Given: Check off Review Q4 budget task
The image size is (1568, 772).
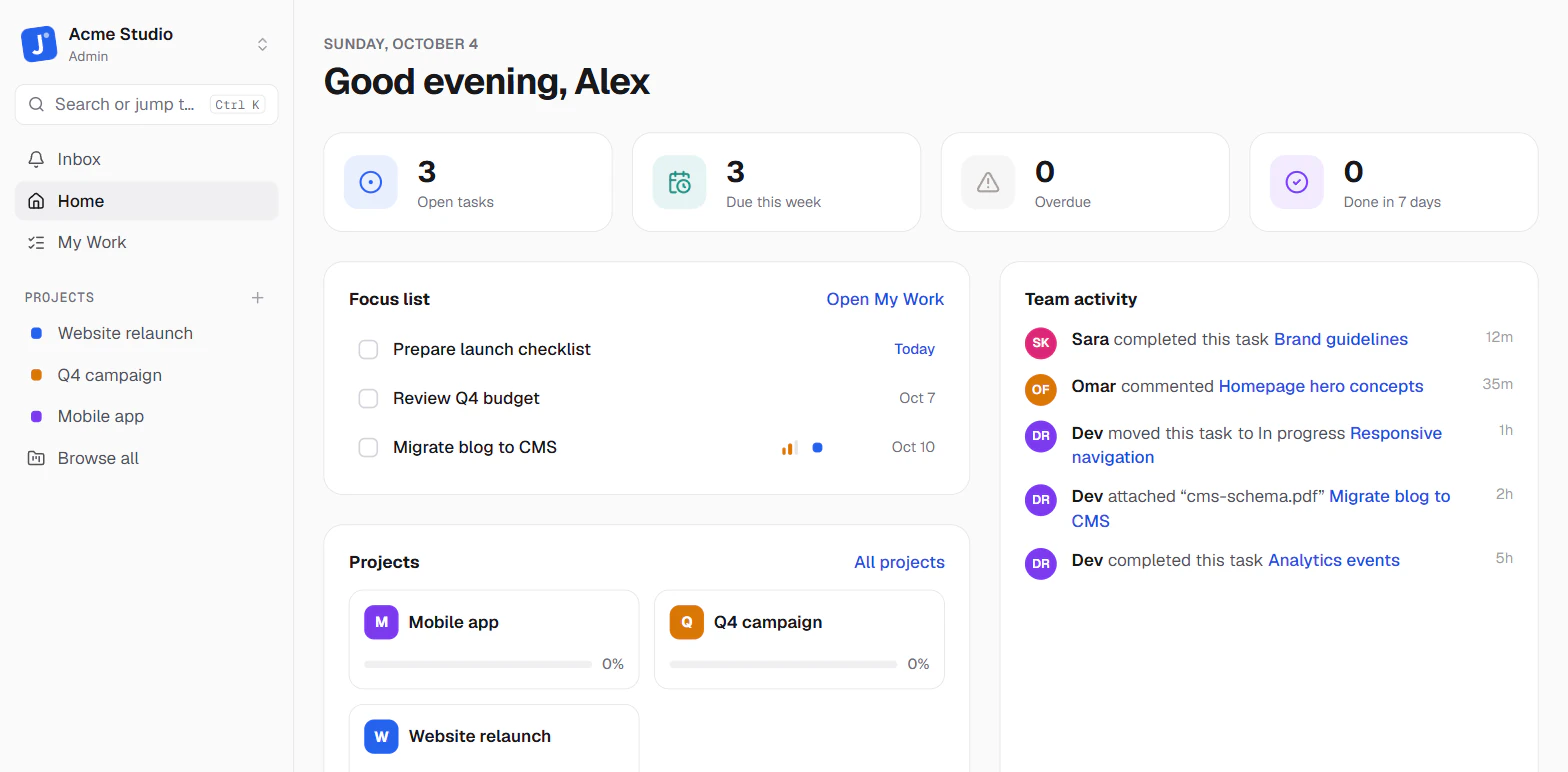Looking at the screenshot, I should 368,398.
